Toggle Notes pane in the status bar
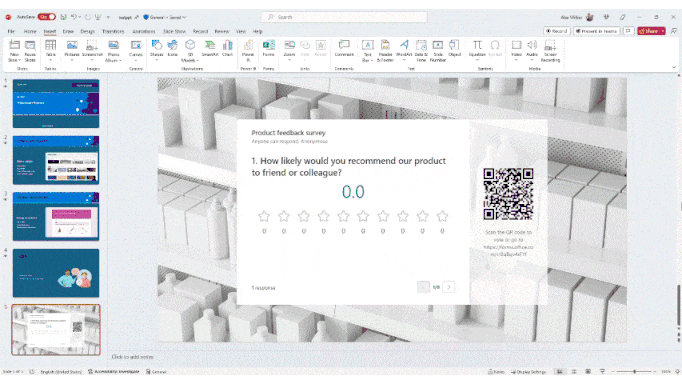The image size is (682, 384). 496,372
